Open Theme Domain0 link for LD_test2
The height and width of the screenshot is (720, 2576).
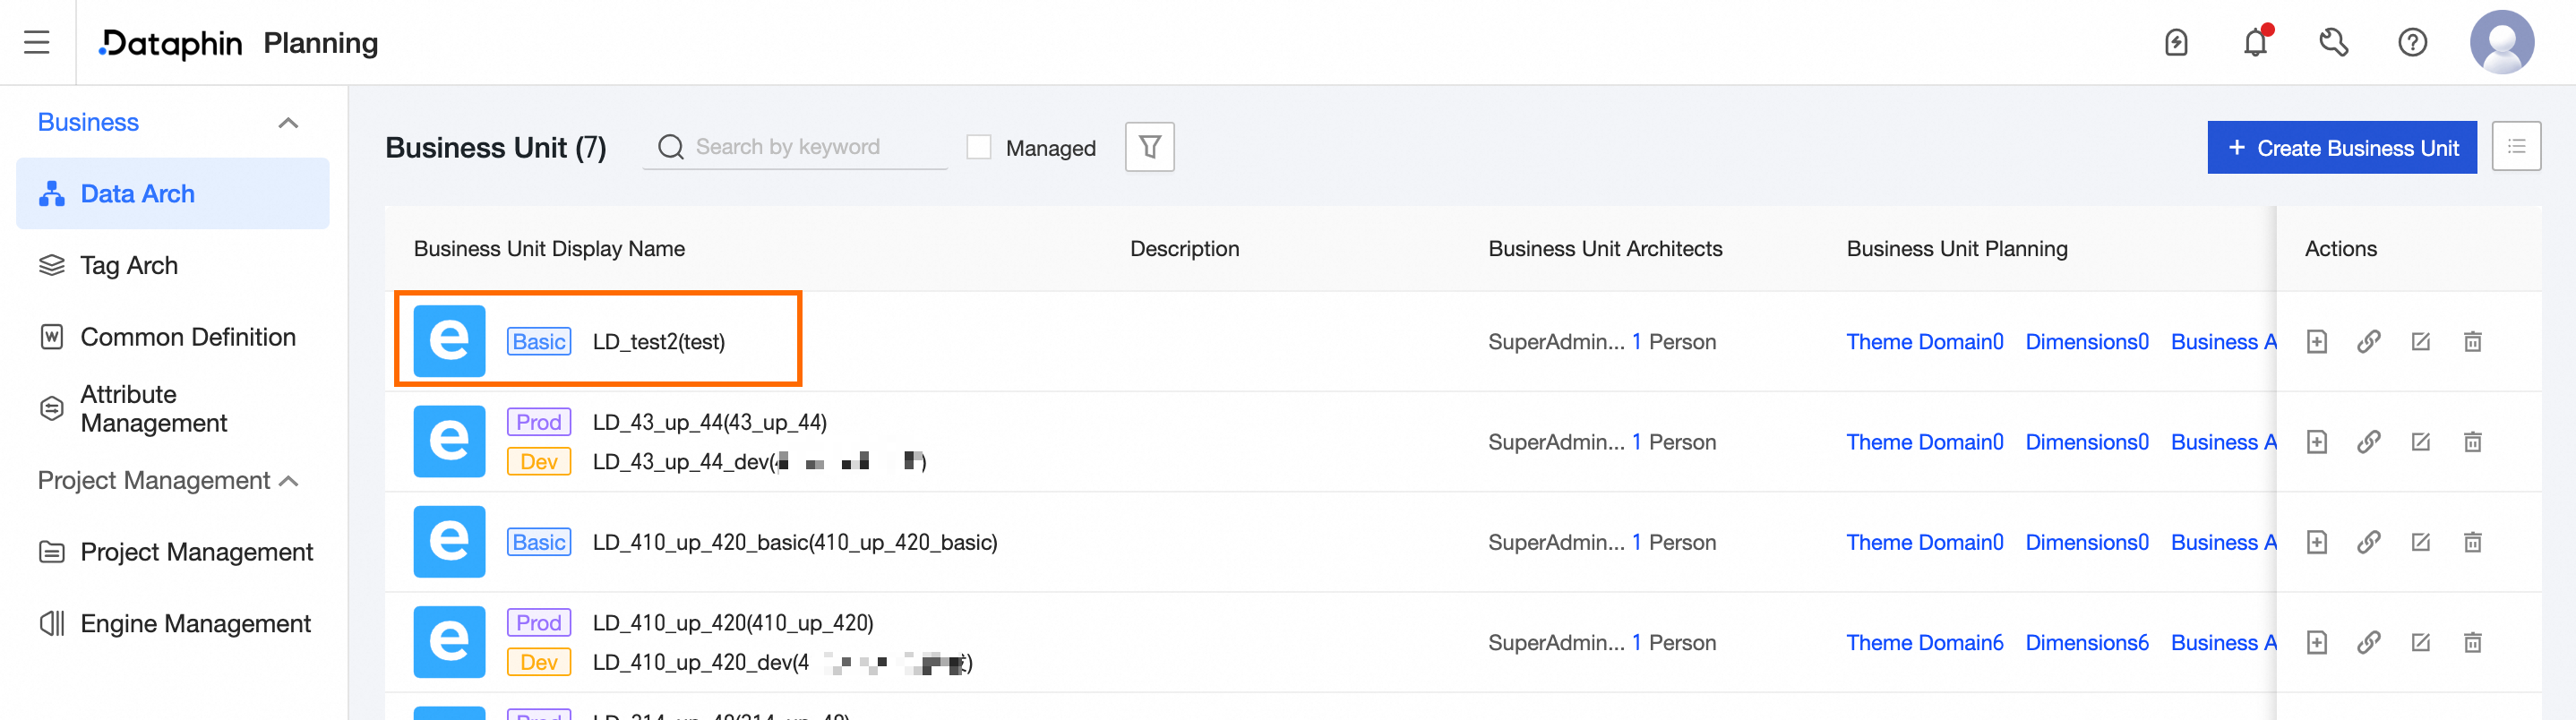pos(1924,342)
